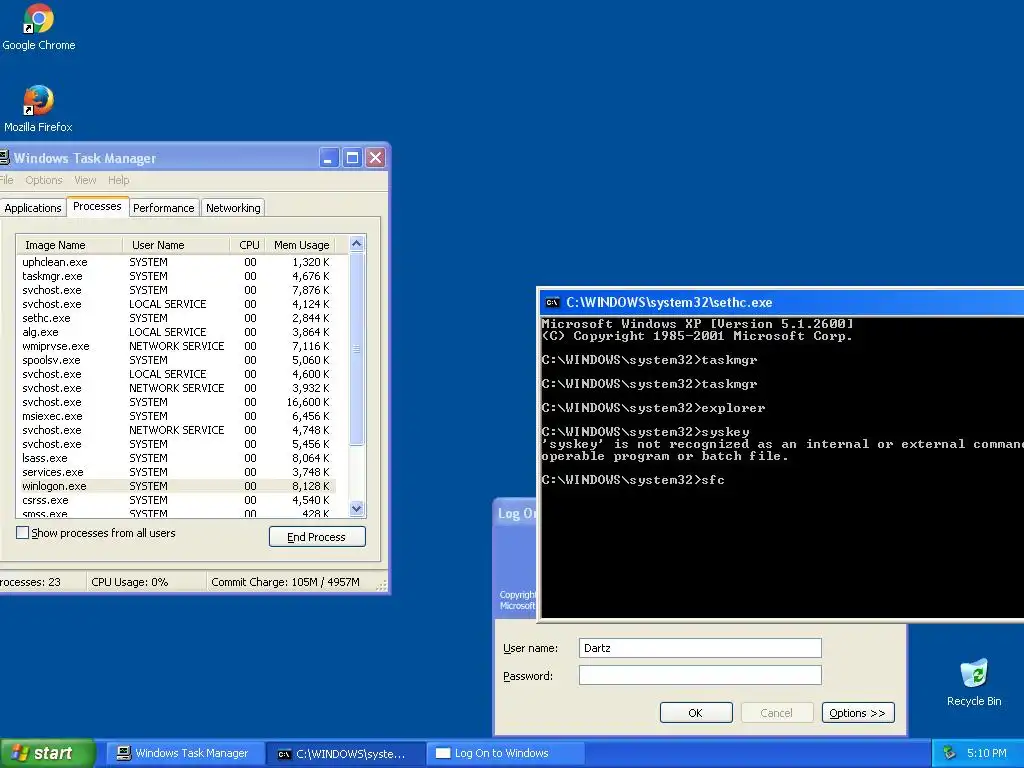Viewport: 1024px width, 768px height.
Task: Select the lsass.exe process row
Action: (x=176, y=458)
